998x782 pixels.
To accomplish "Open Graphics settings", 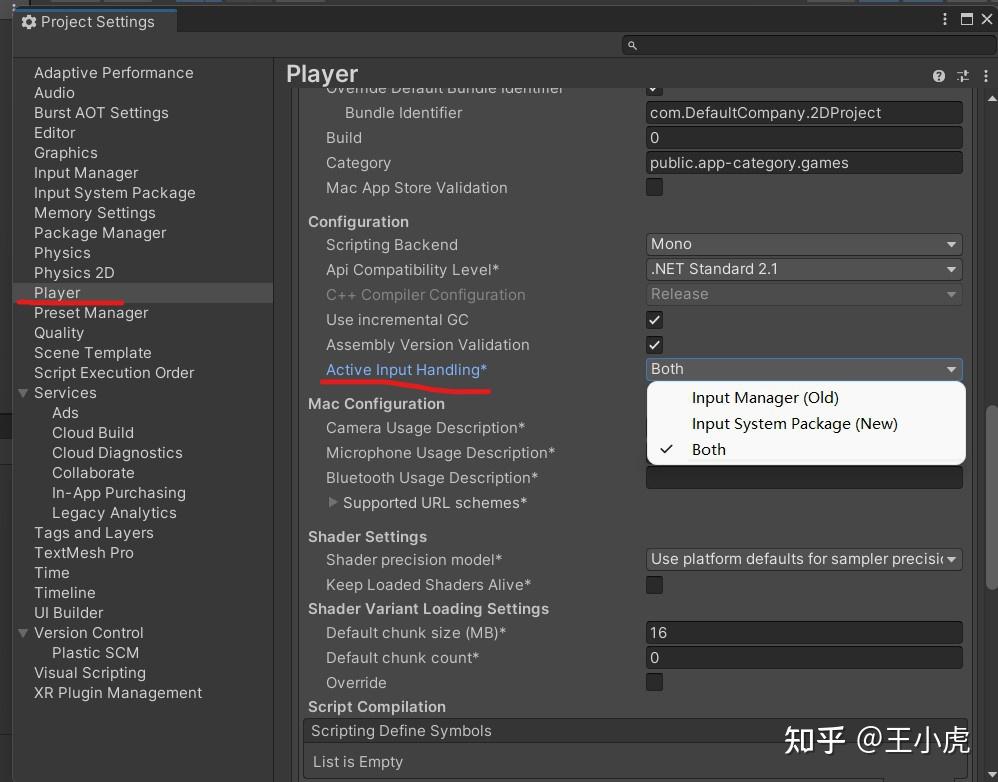I will point(66,153).
